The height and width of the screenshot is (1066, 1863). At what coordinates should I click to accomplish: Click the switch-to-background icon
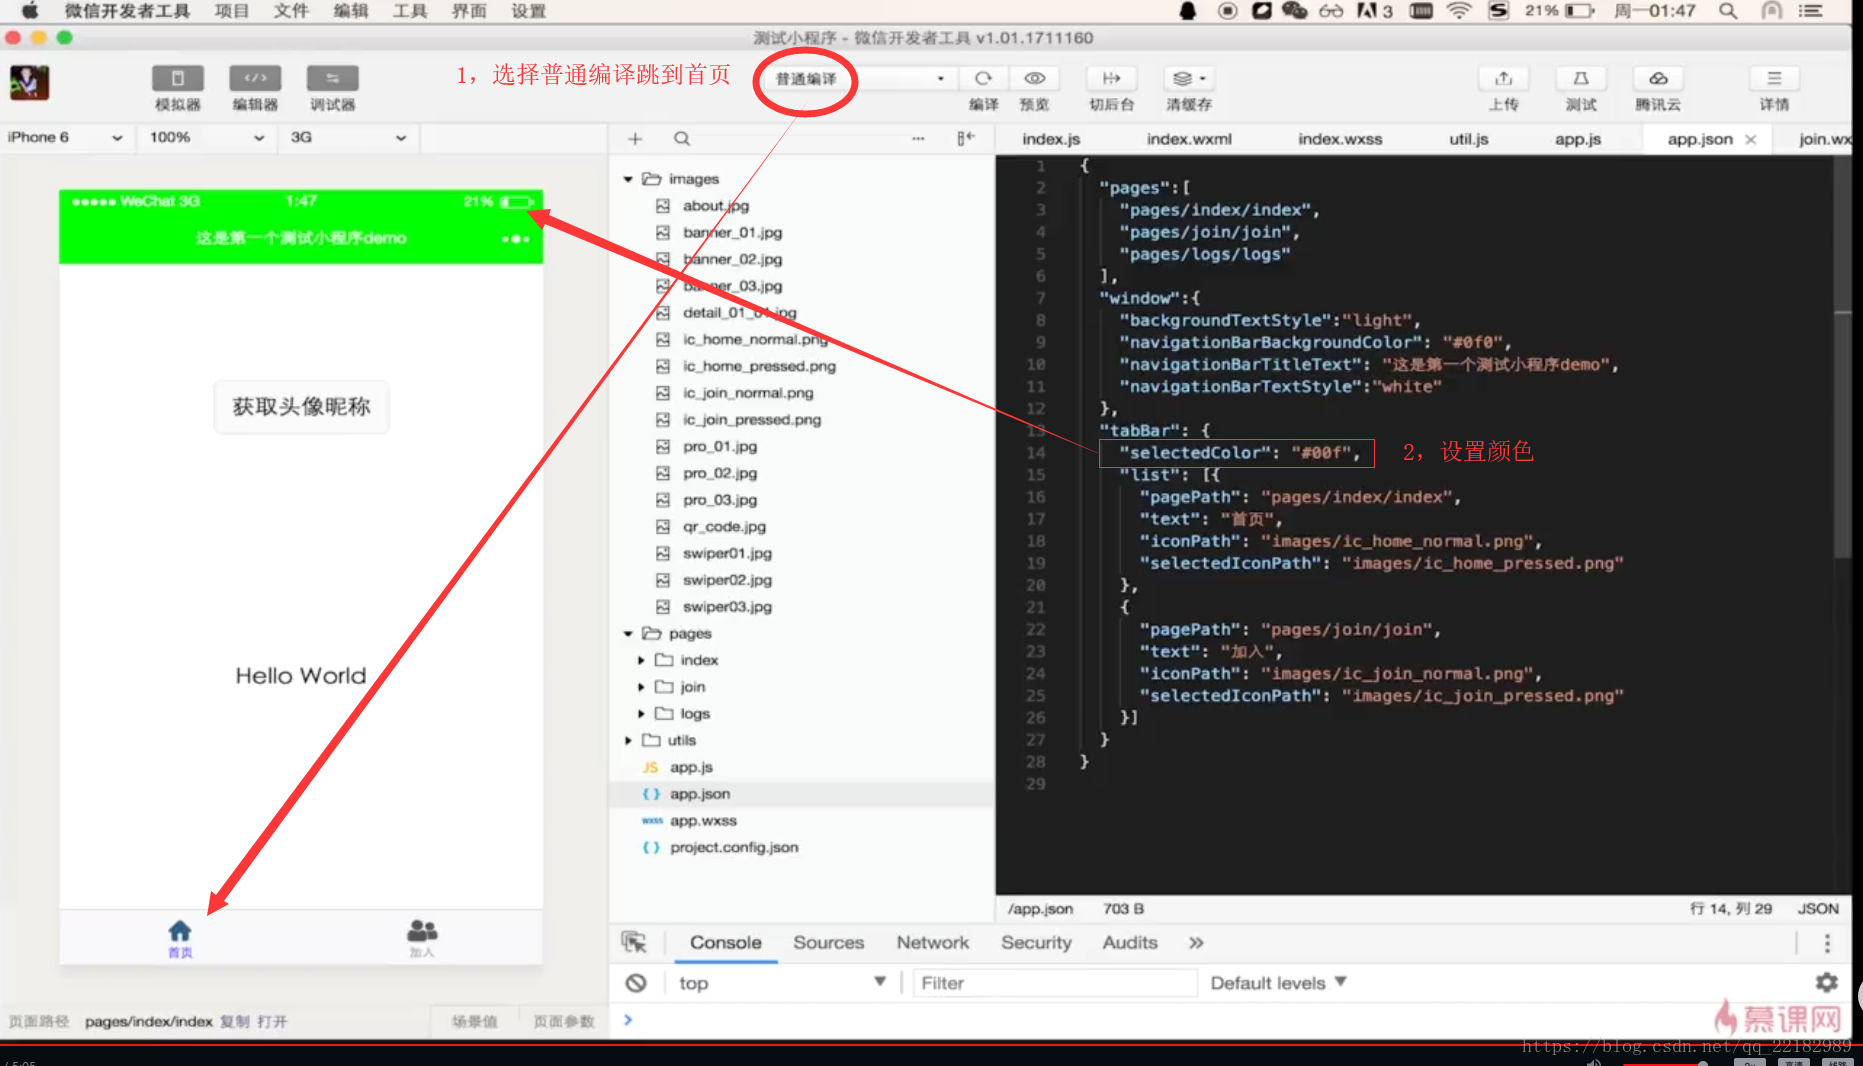coord(1111,78)
